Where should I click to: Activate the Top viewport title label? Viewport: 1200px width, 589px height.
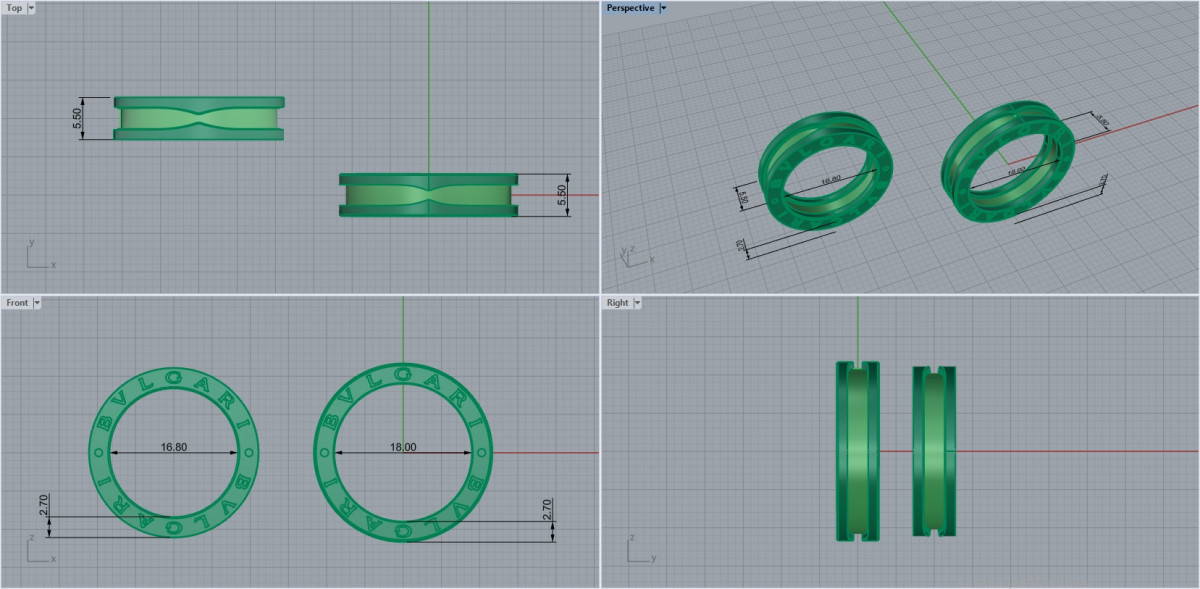click(x=14, y=7)
